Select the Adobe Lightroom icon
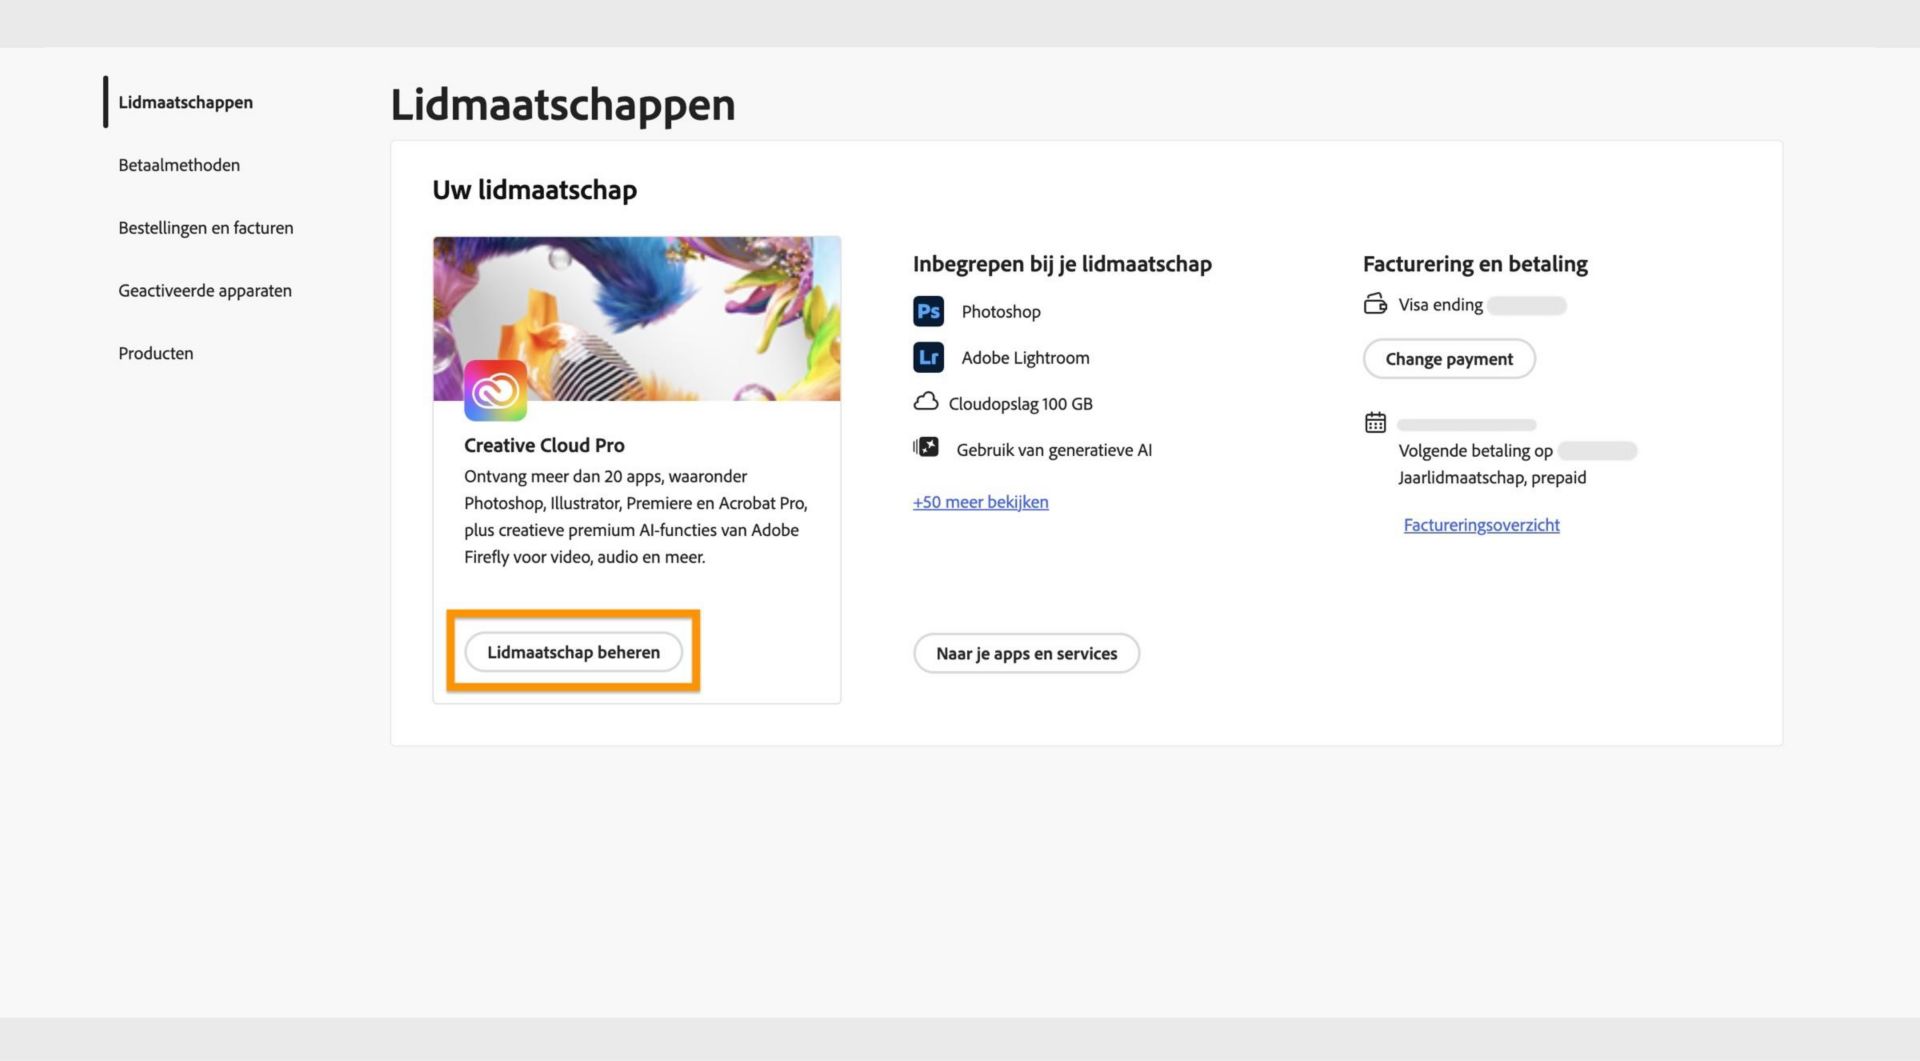Screen dimensions: 1920x1061 [928, 357]
